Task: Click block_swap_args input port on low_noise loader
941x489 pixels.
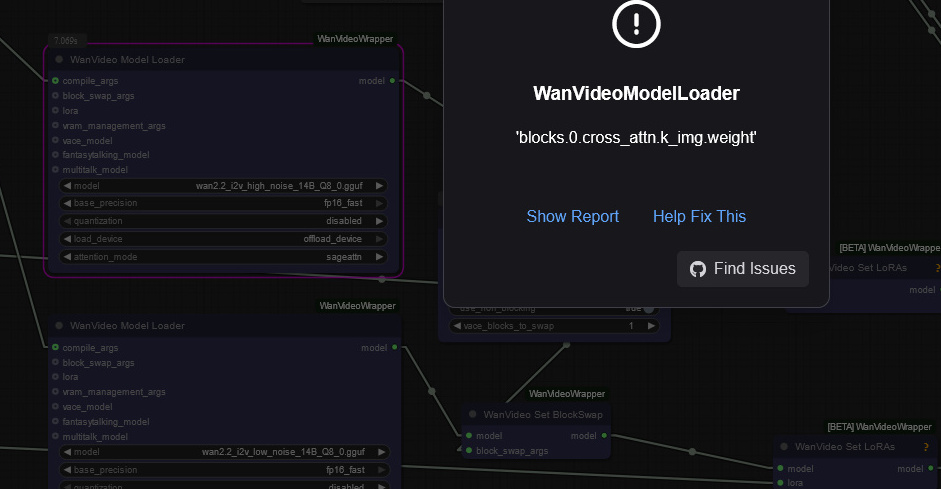Action: [x=55, y=362]
